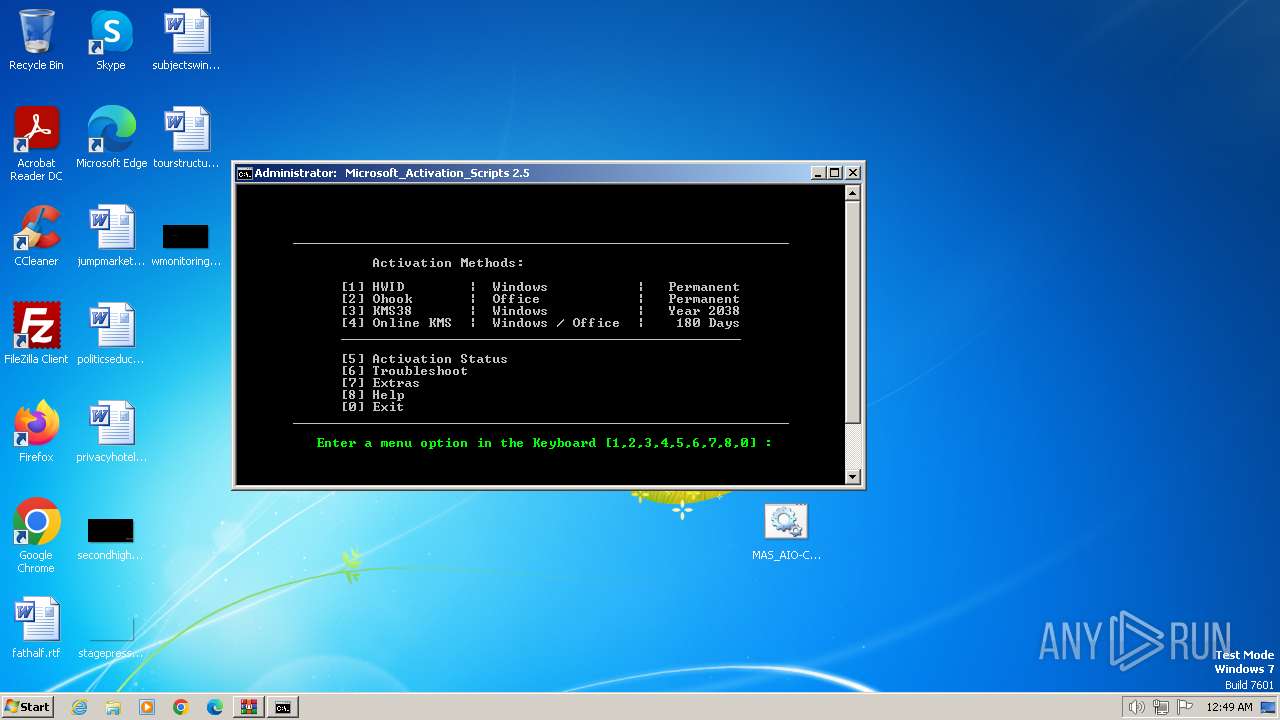Click the '[5] Activation Status' line
Viewport: 1280px width, 720px height.
(424, 359)
